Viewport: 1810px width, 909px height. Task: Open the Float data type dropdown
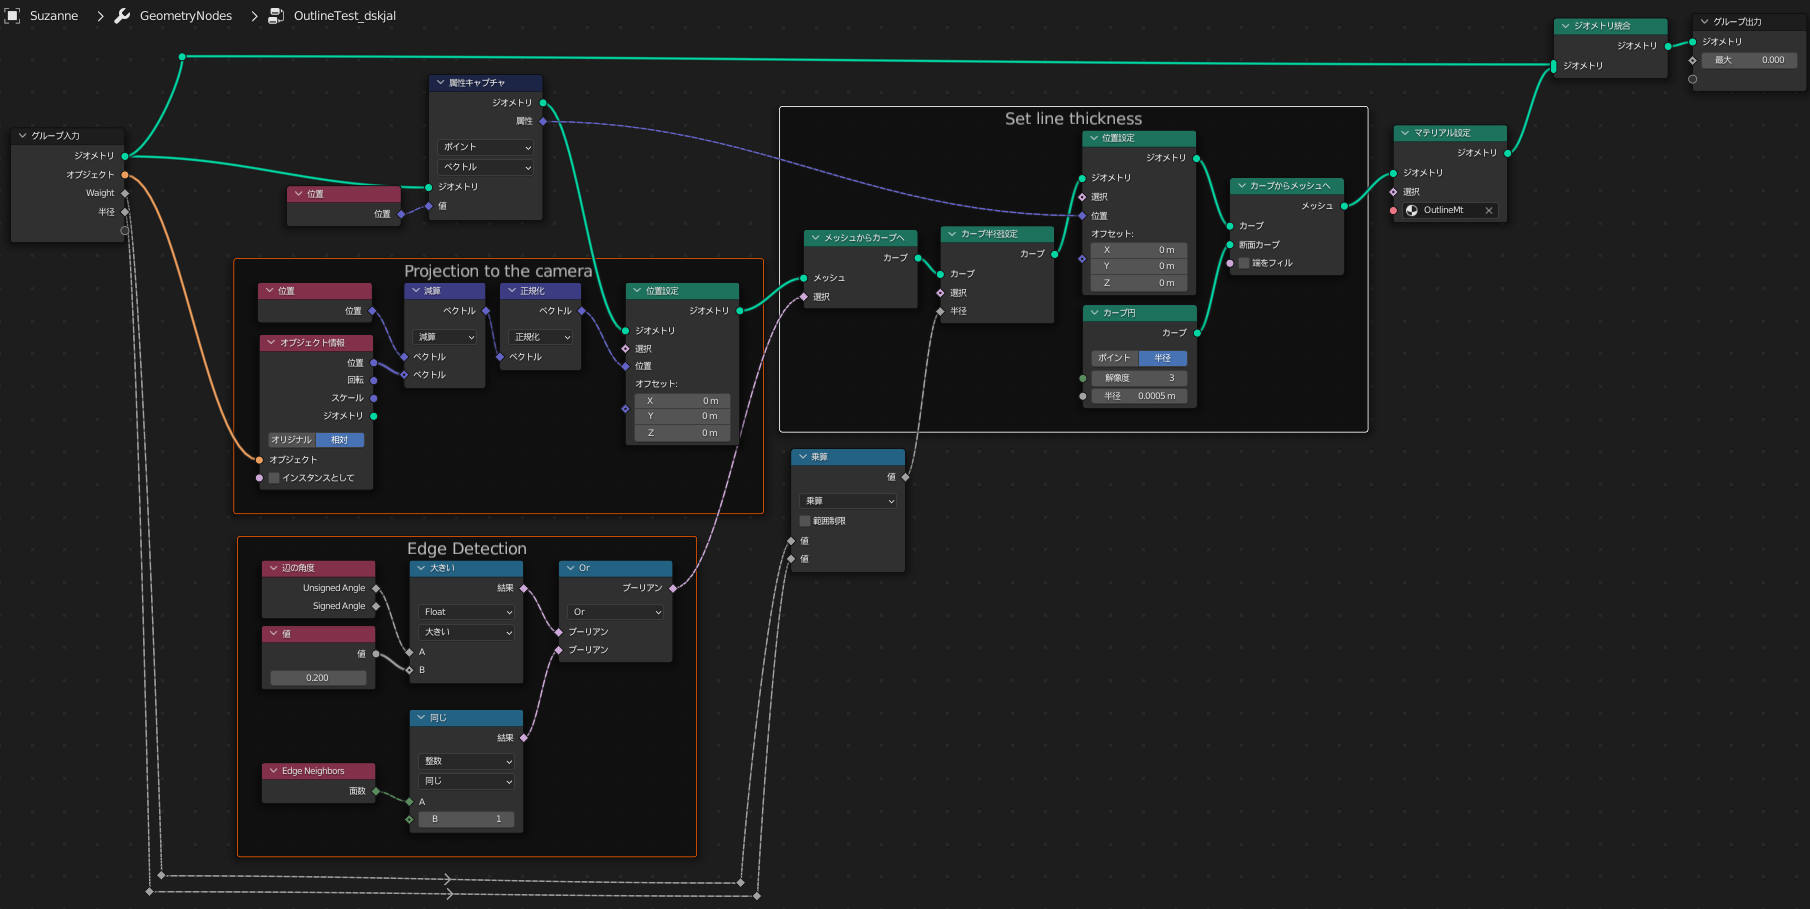(467, 612)
